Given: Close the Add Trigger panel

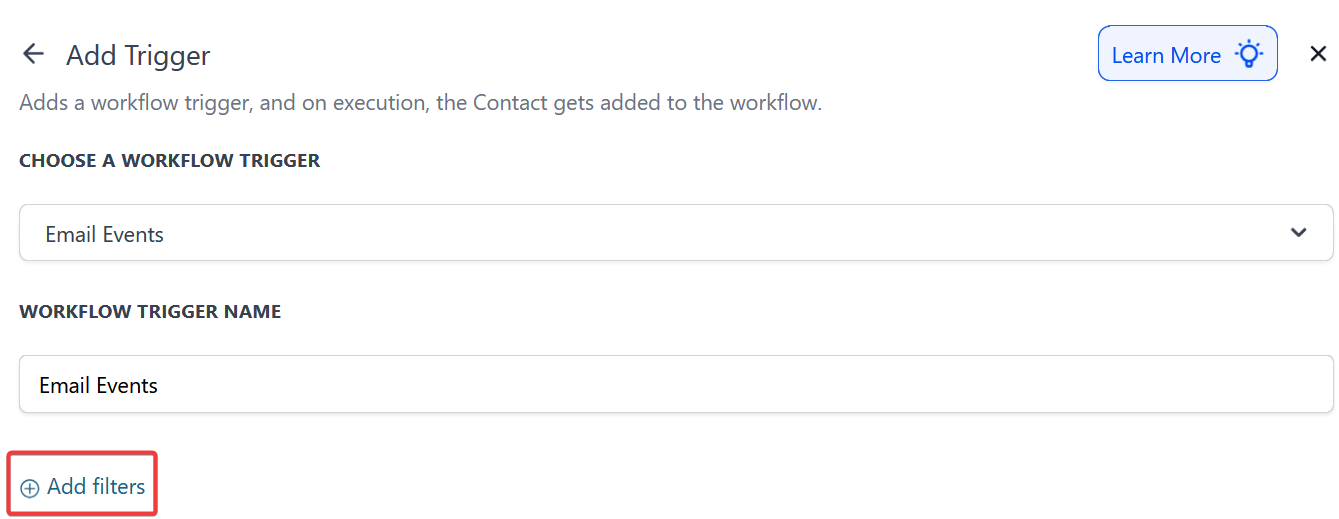Looking at the screenshot, I should (1318, 54).
